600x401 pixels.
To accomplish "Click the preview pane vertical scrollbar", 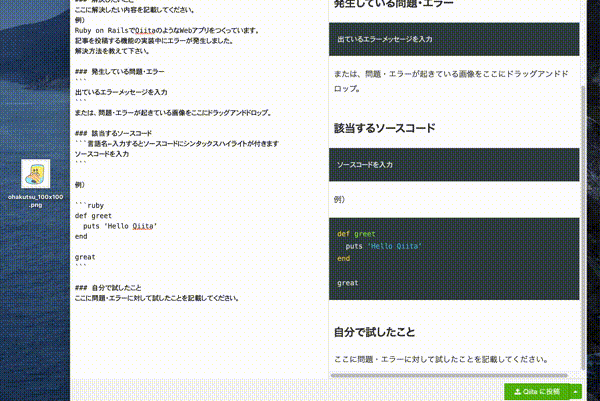I will (x=583, y=227).
